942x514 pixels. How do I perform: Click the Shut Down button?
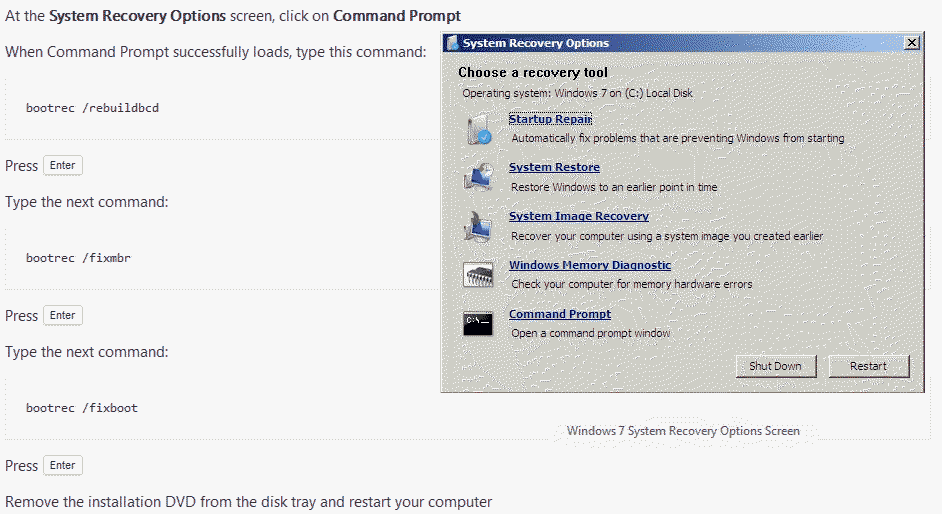776,366
